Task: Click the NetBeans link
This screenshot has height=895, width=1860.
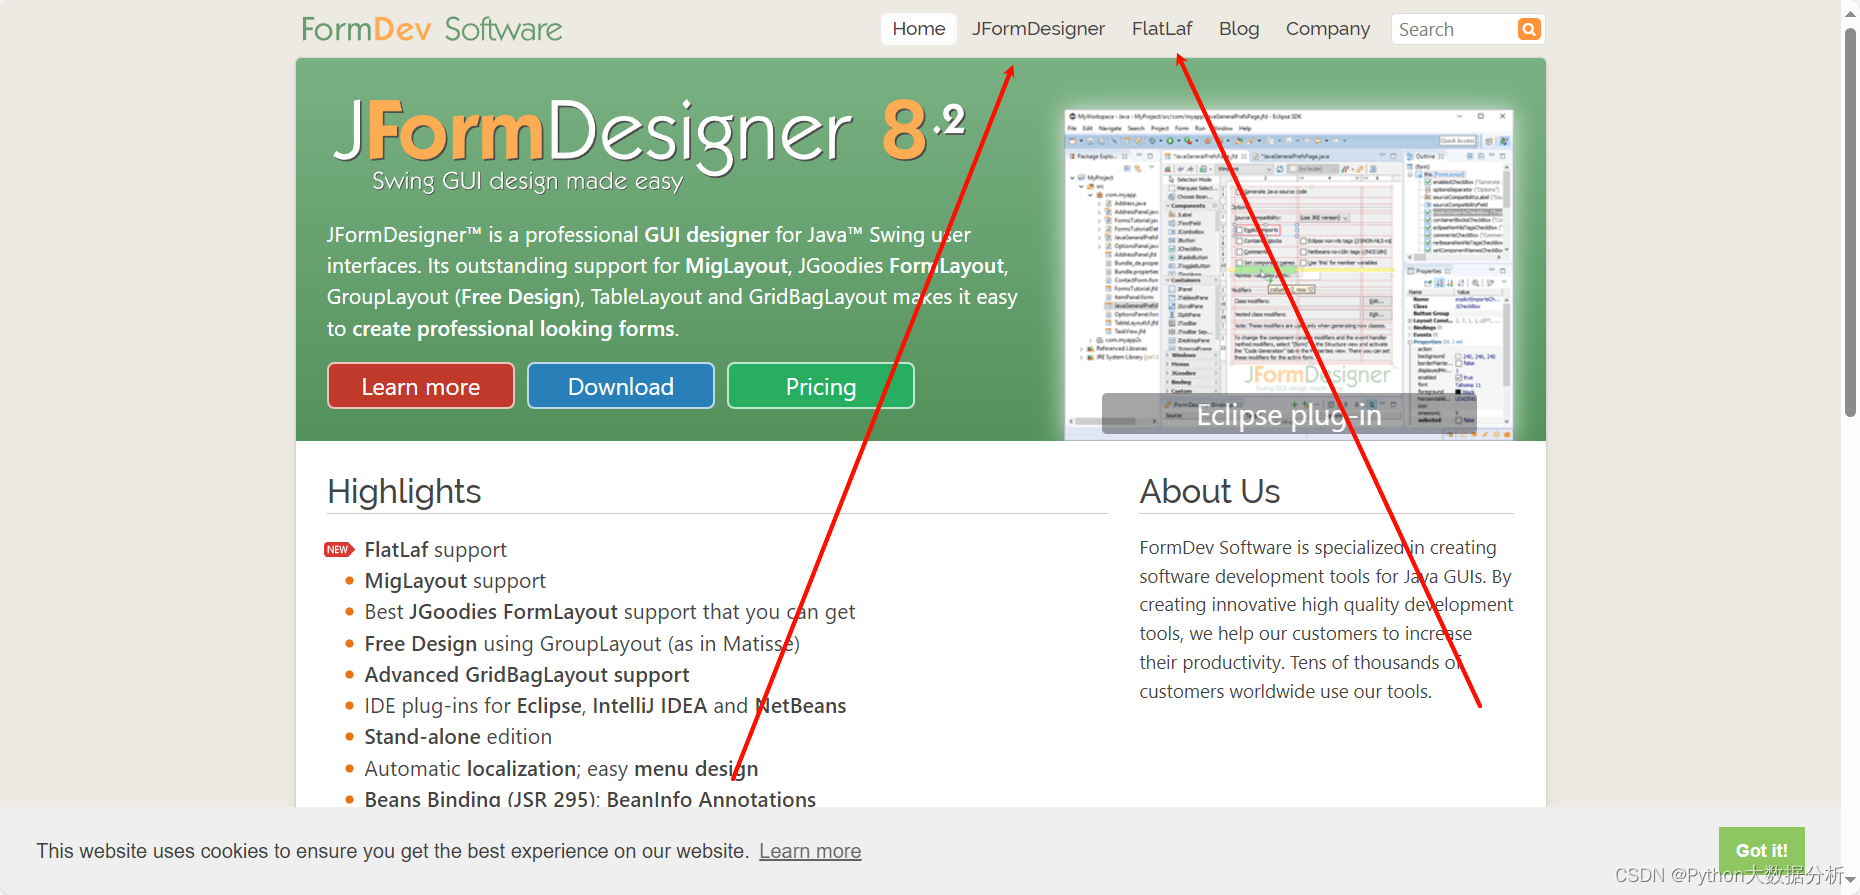Action: pos(800,706)
